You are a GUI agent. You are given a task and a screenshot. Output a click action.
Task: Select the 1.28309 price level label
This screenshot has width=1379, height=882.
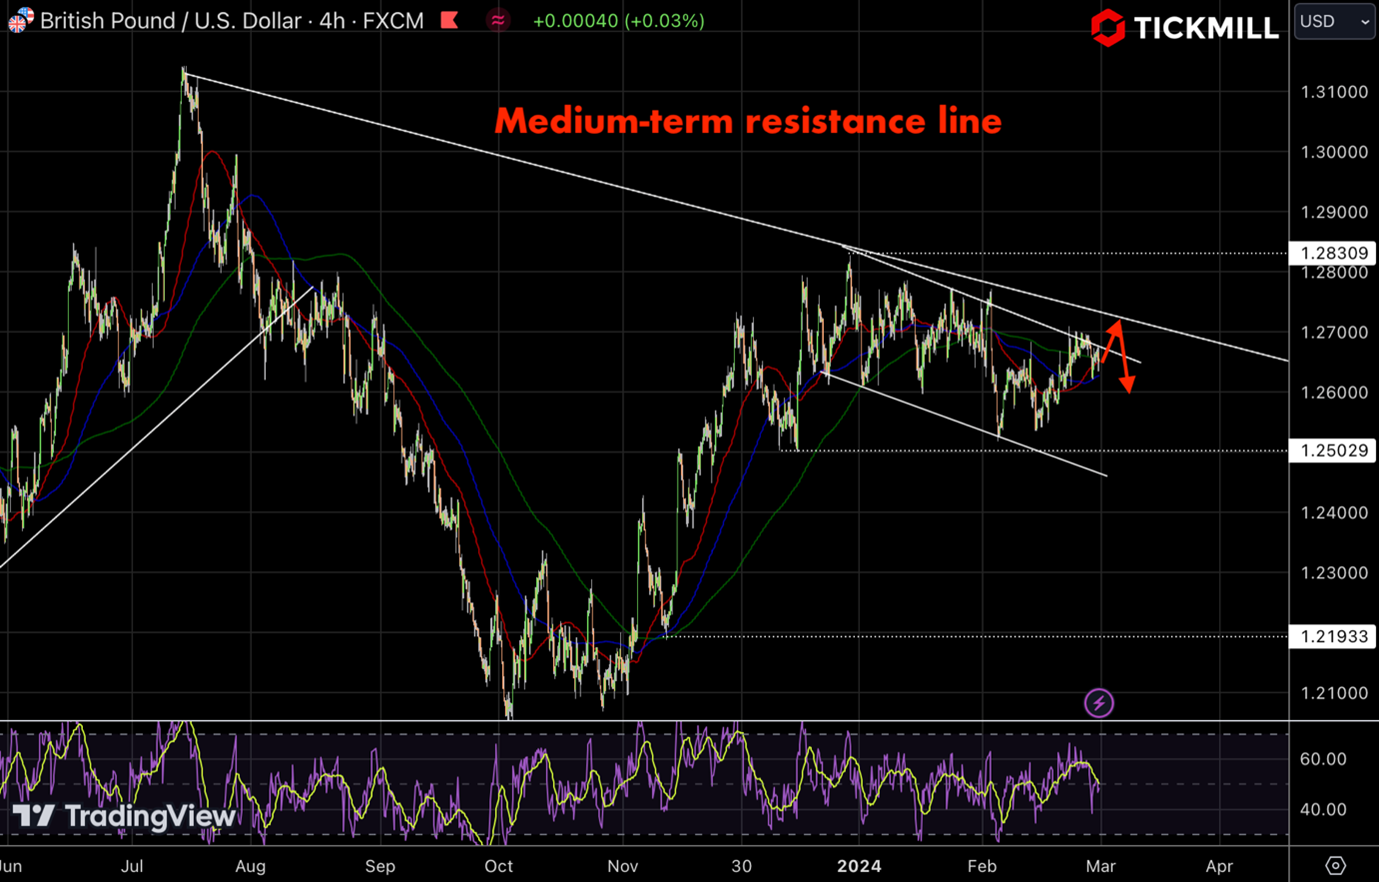(1334, 253)
